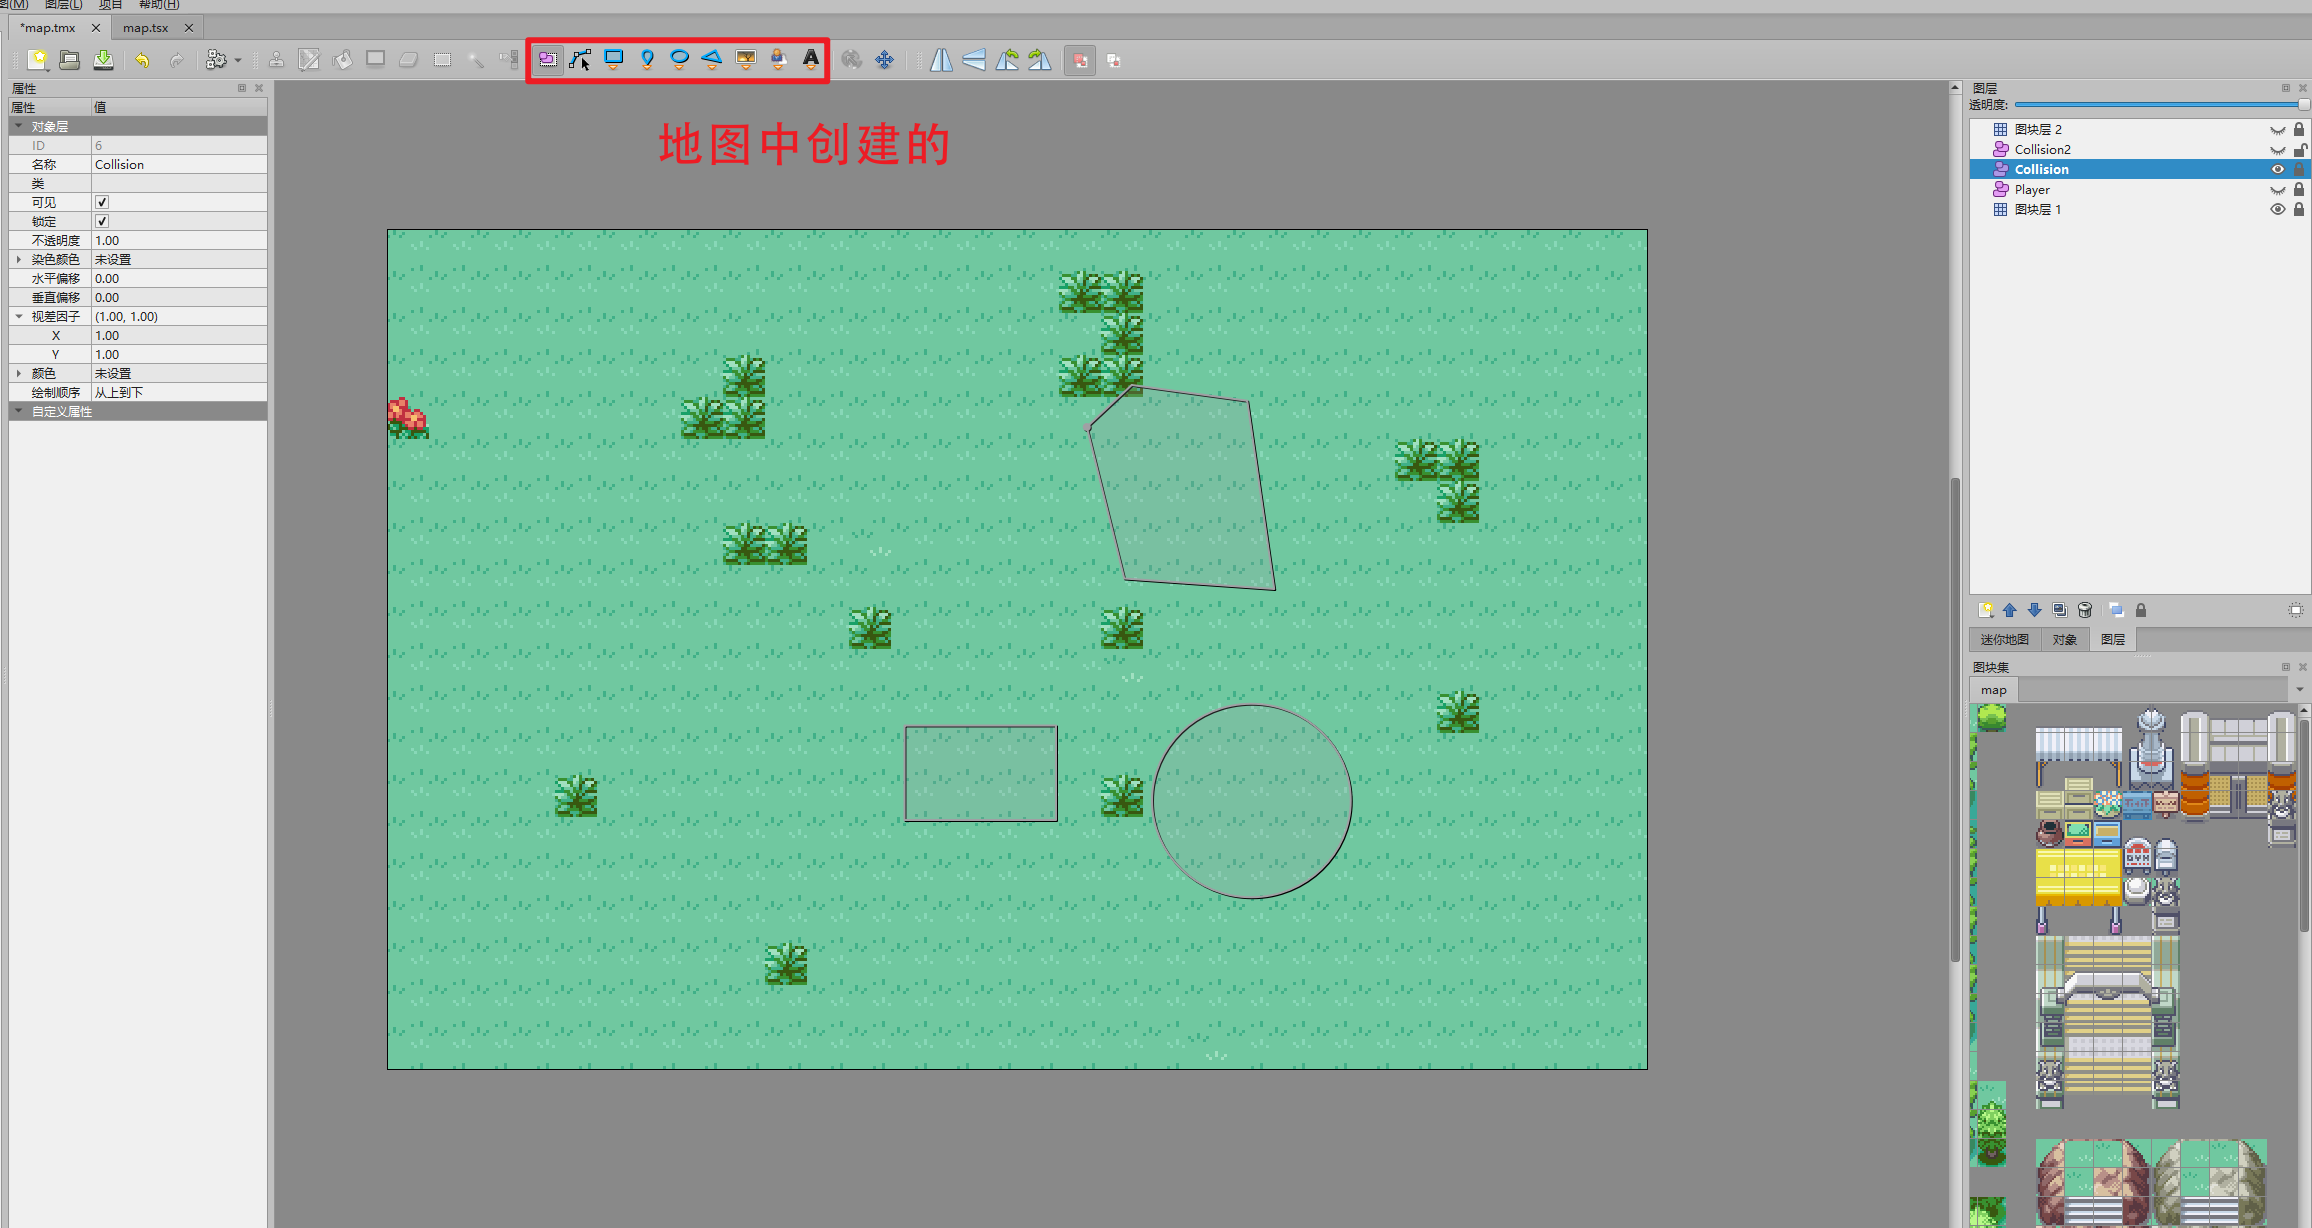Uncheck the 可见 checkbox

[102, 202]
